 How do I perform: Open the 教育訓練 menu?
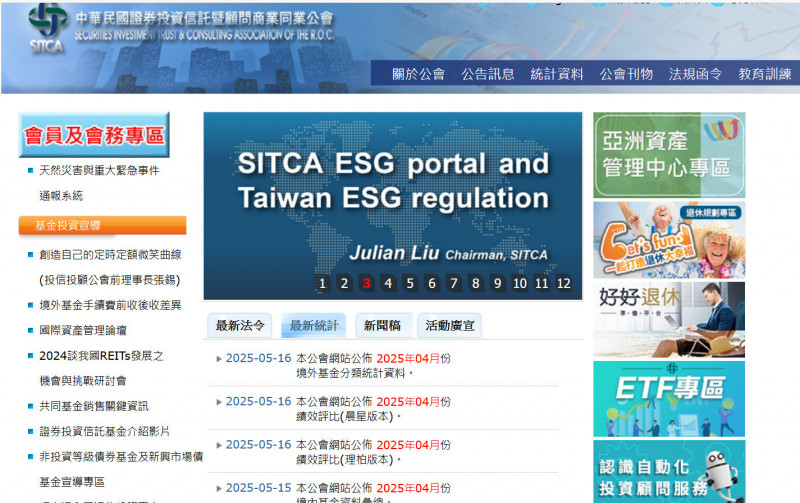pos(765,74)
